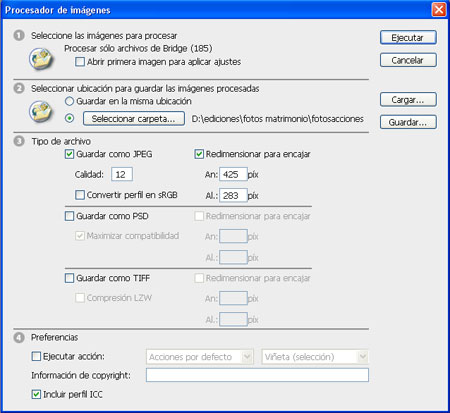Click the PSD Al.: height field

[x=233, y=257]
